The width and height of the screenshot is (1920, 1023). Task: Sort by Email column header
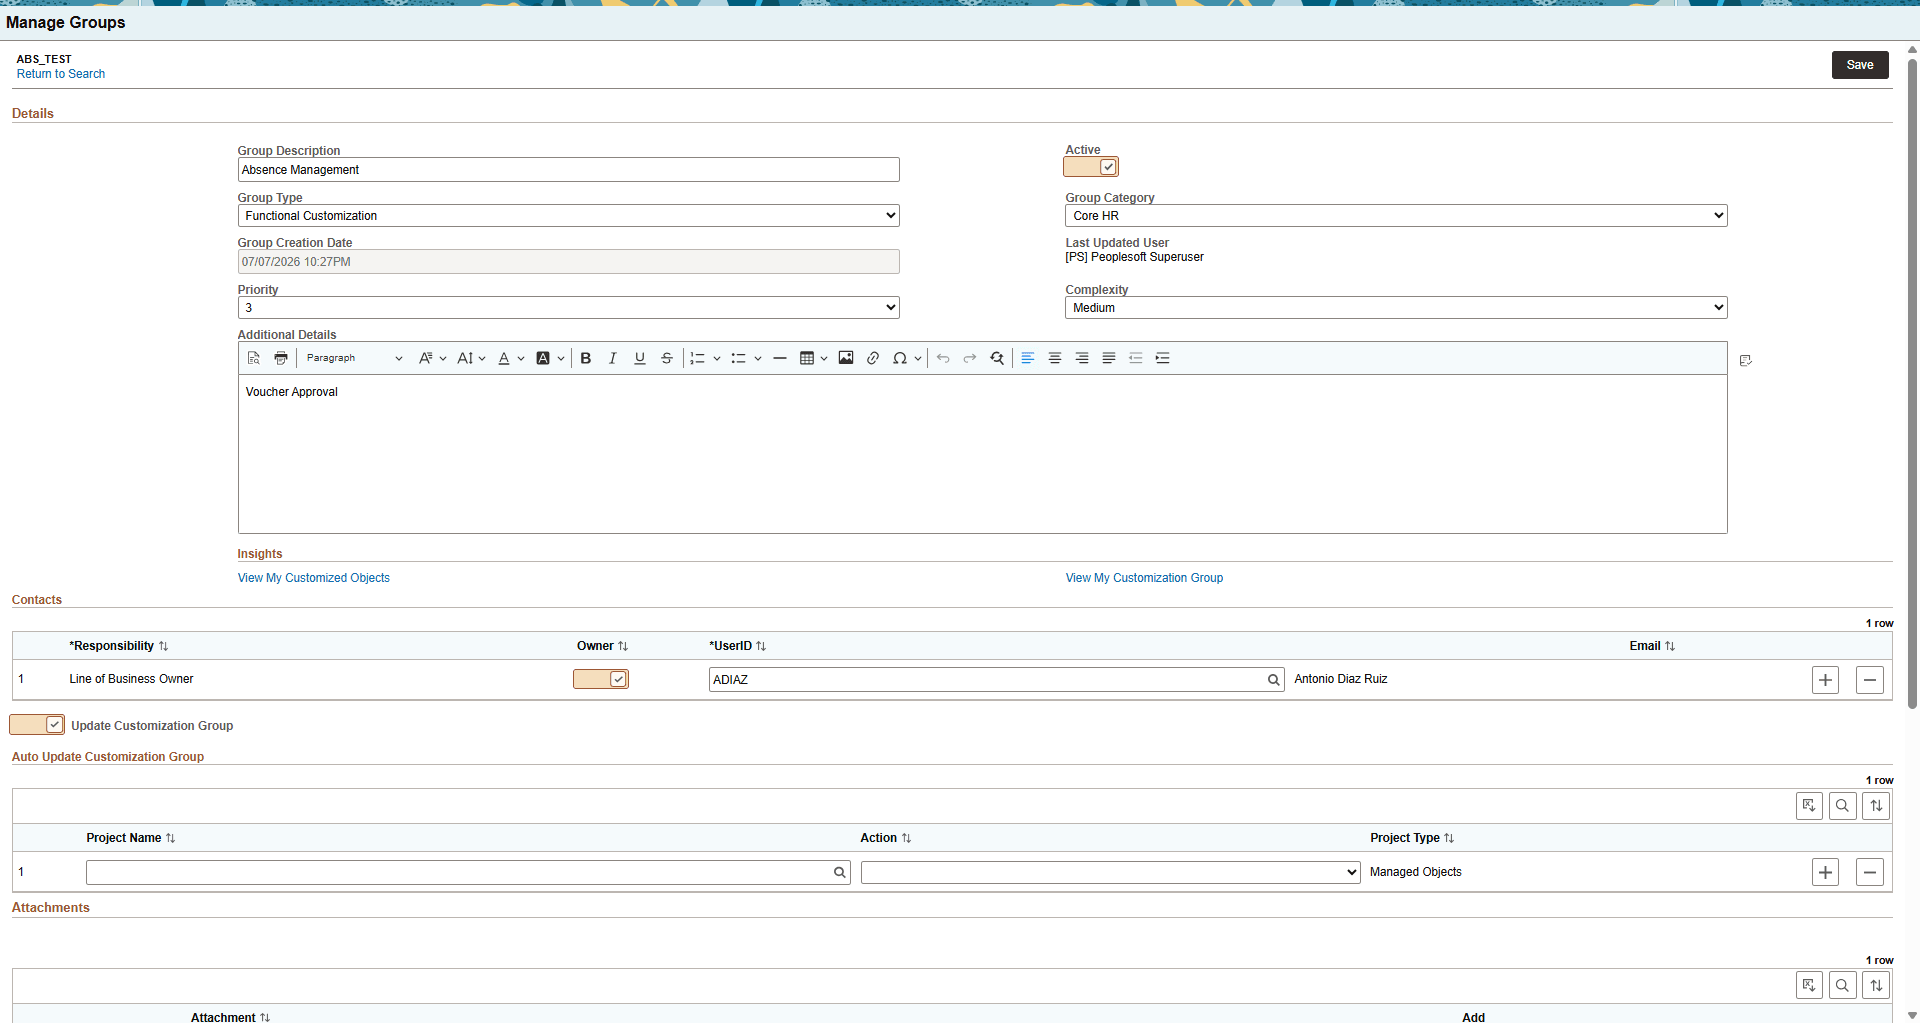coord(1652,646)
